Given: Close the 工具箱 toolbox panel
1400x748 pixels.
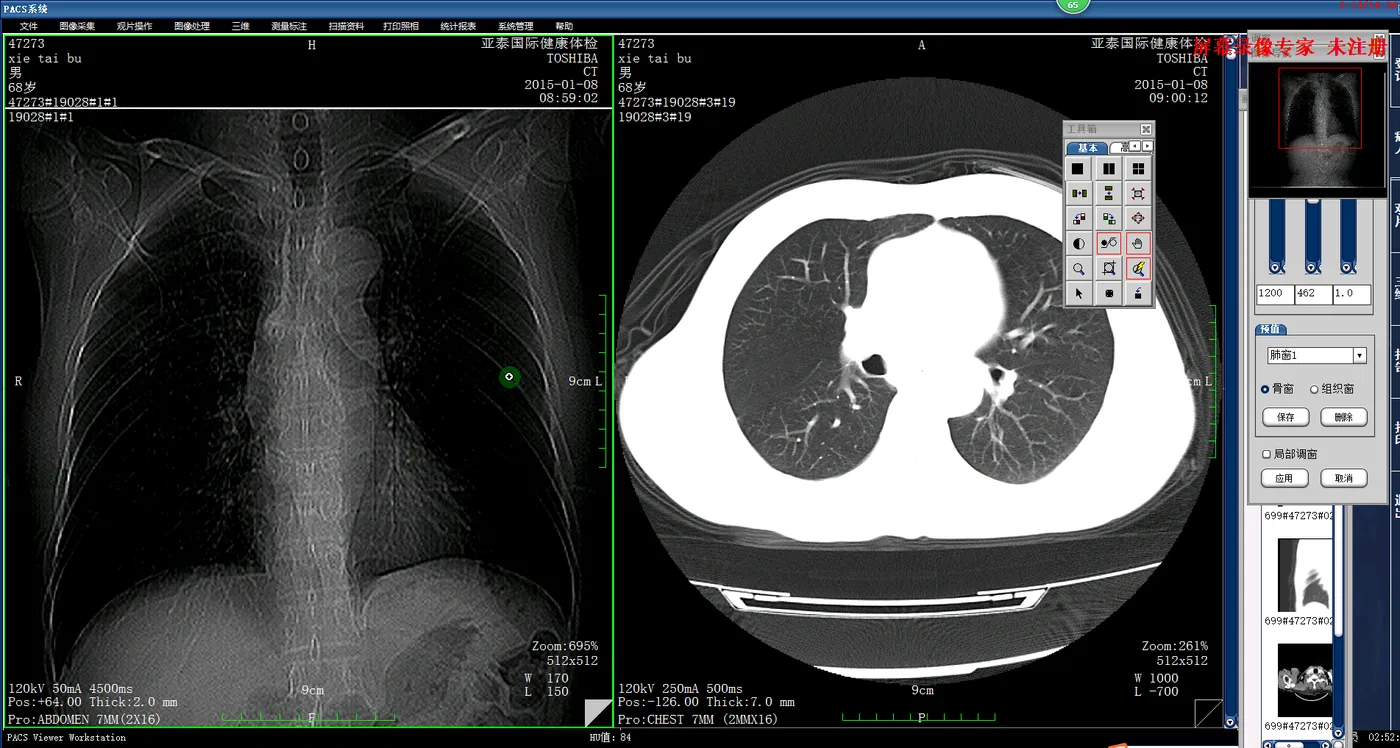Looking at the screenshot, I should click(1146, 129).
